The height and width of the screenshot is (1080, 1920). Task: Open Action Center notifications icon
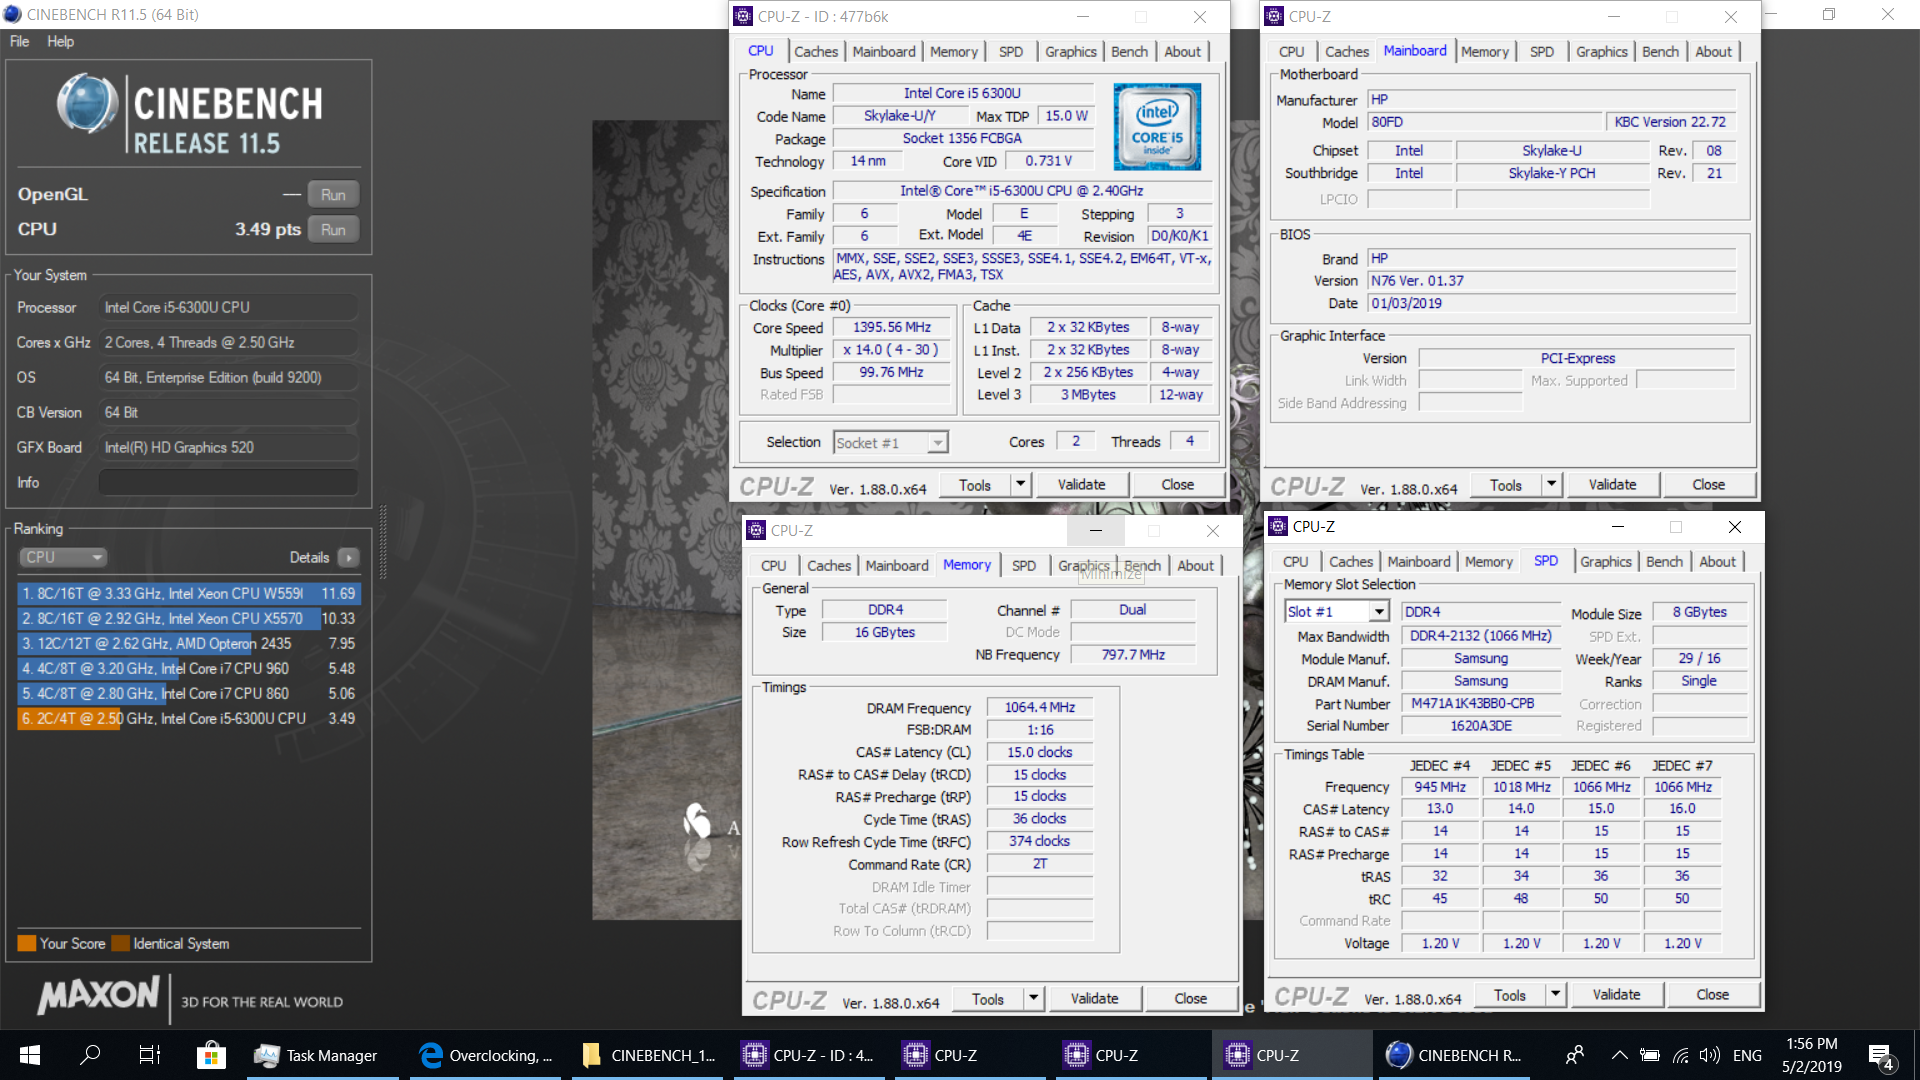tap(1881, 1056)
